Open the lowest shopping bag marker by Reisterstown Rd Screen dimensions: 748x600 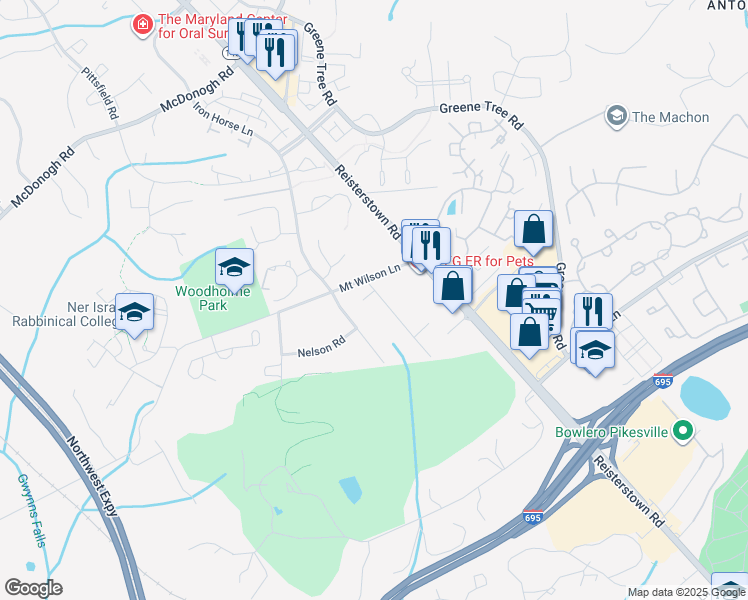[x=529, y=332]
